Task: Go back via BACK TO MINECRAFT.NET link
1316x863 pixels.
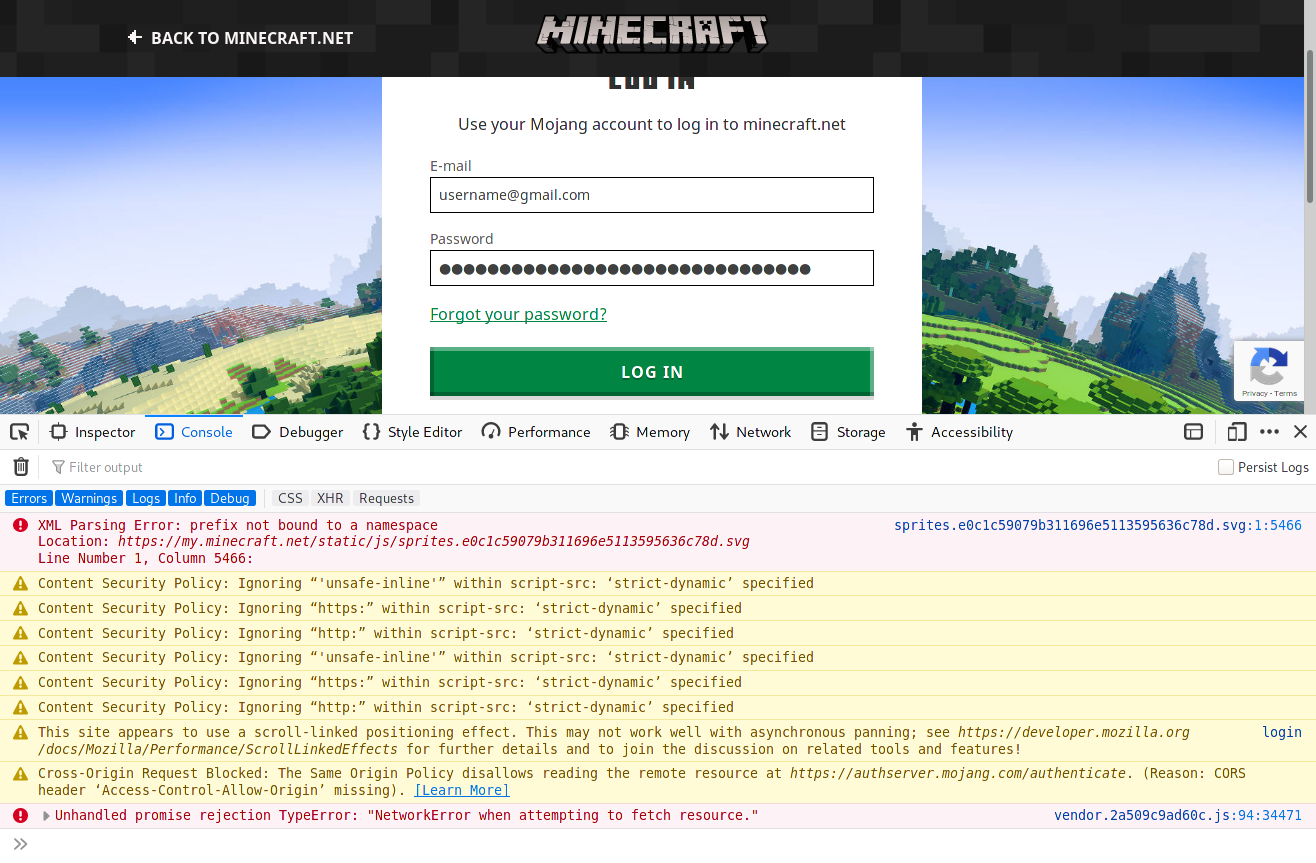Action: [x=241, y=38]
